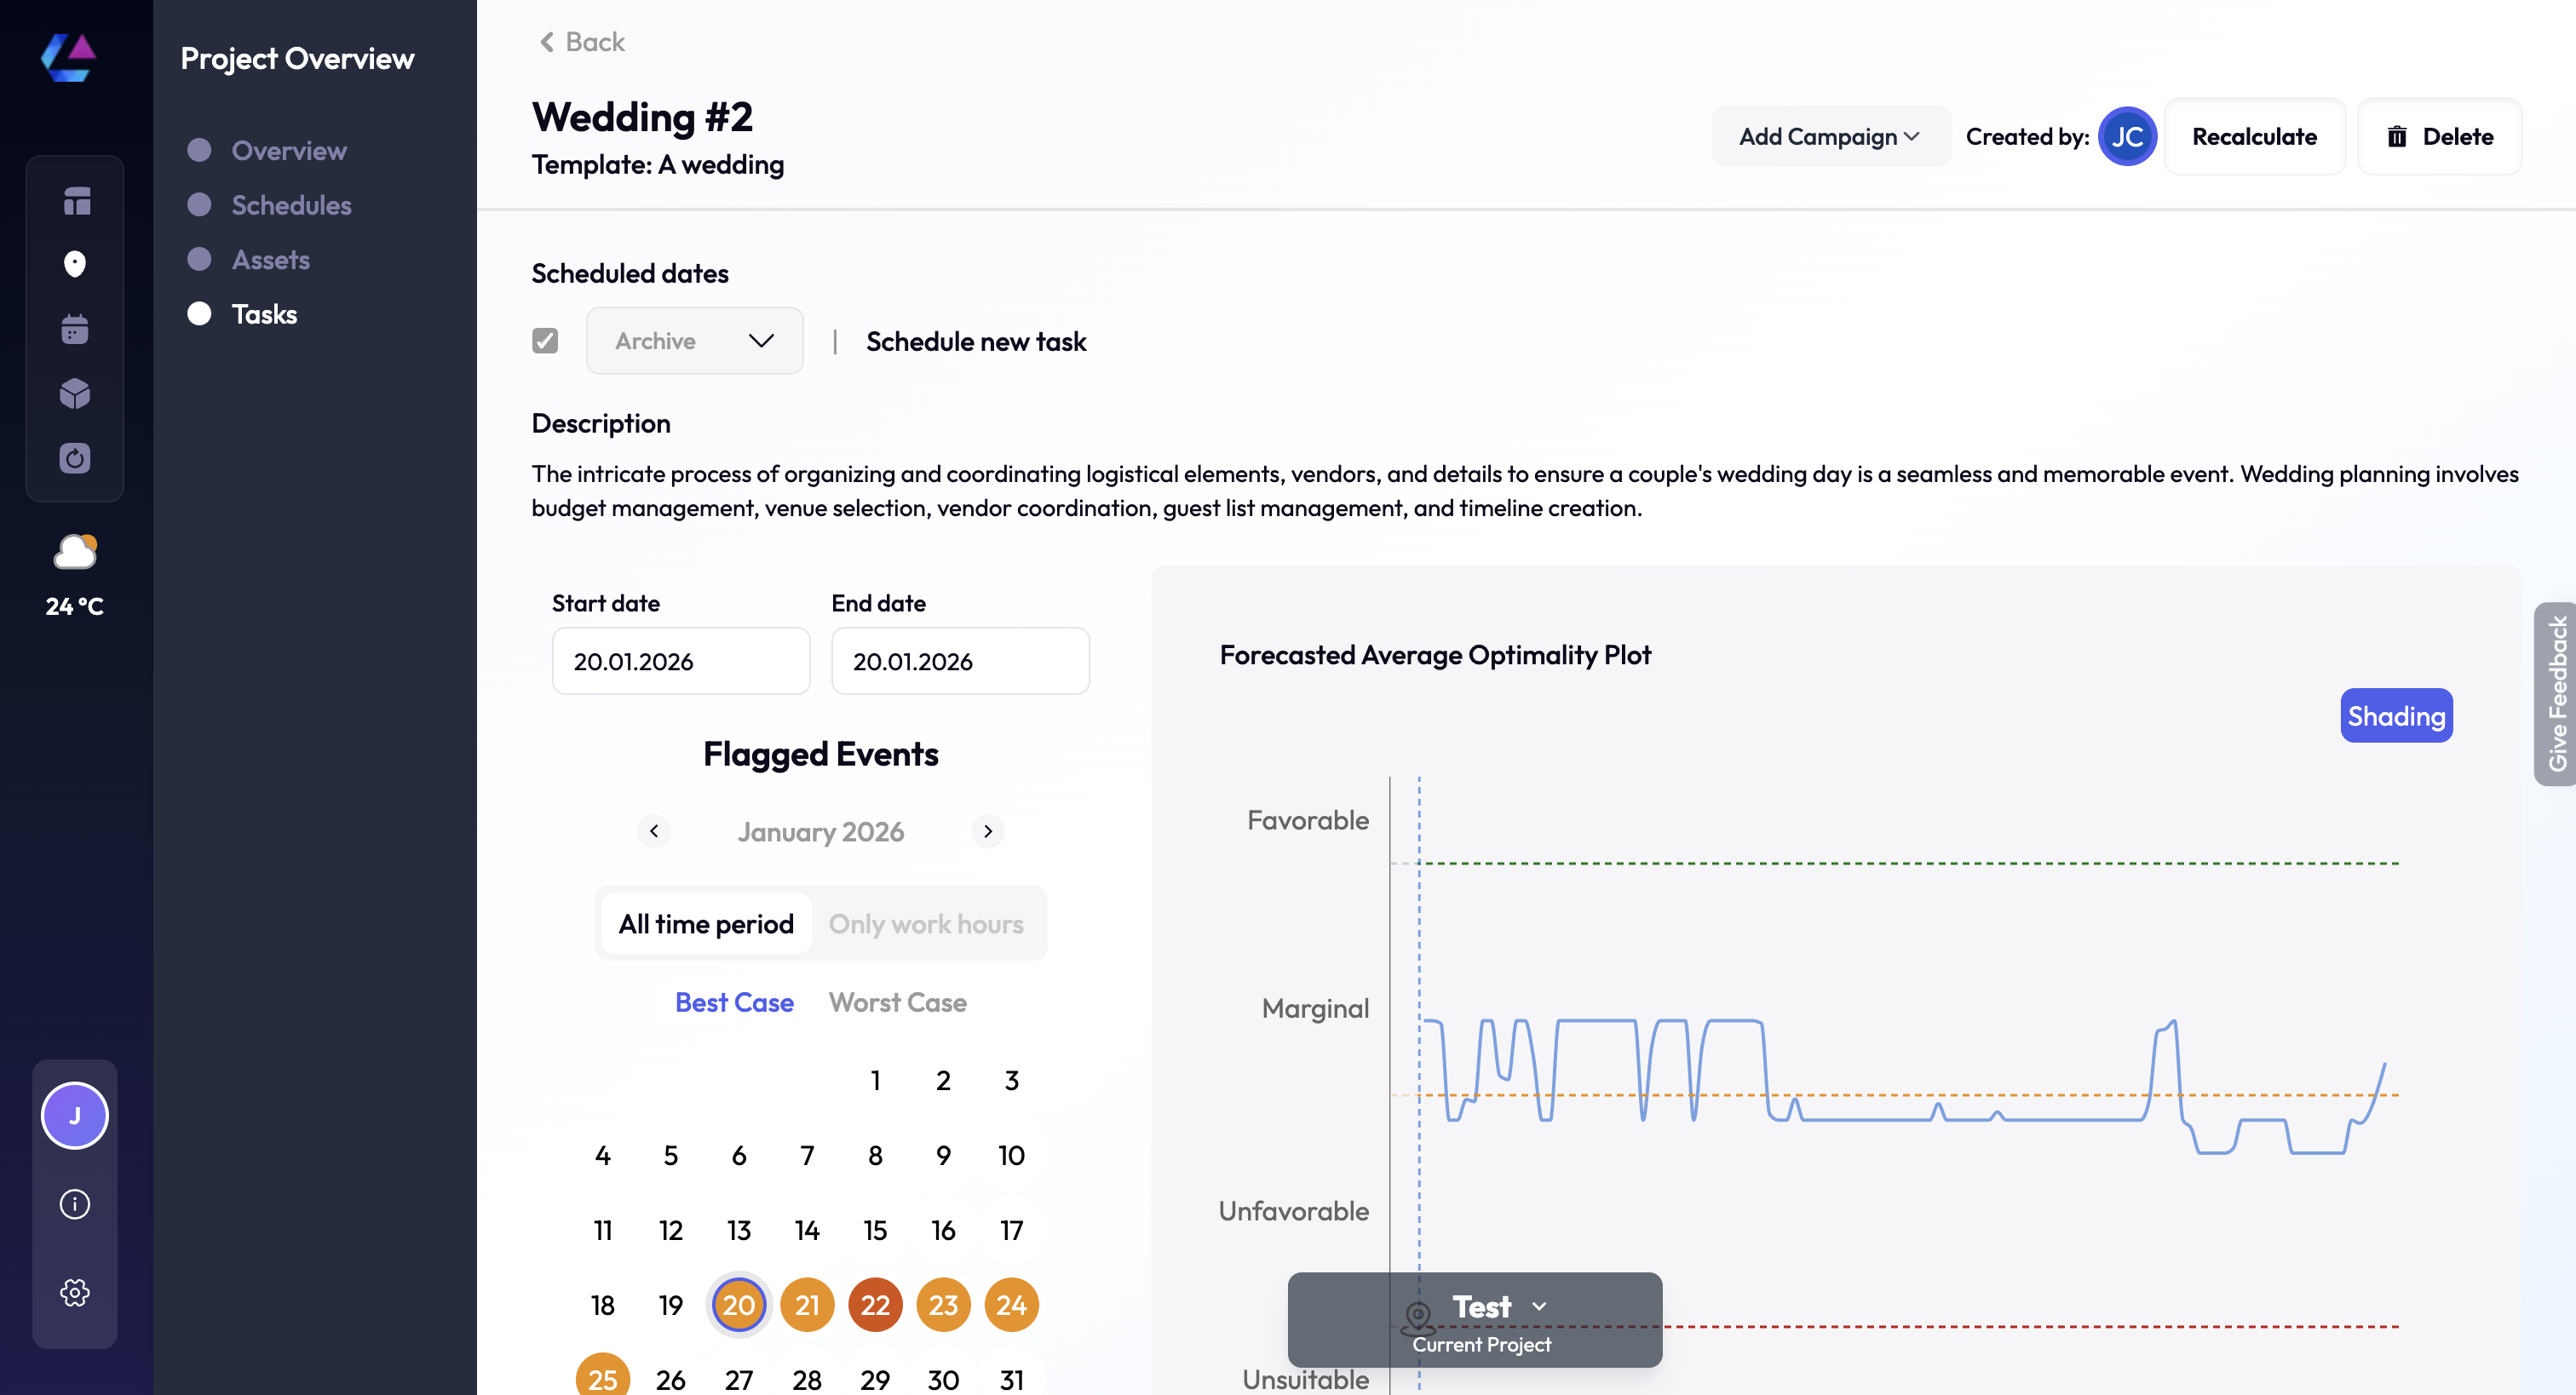
Task: Open the dashboard layout icon in sidebar
Action: (75, 201)
